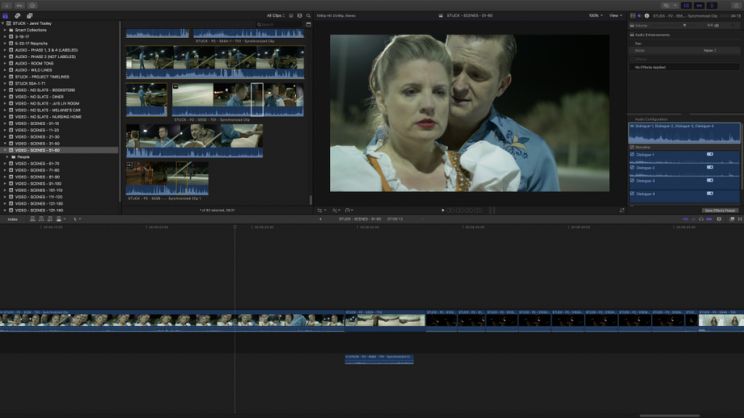Click the solo headphones icon
744x418 pixels.
click(701, 219)
